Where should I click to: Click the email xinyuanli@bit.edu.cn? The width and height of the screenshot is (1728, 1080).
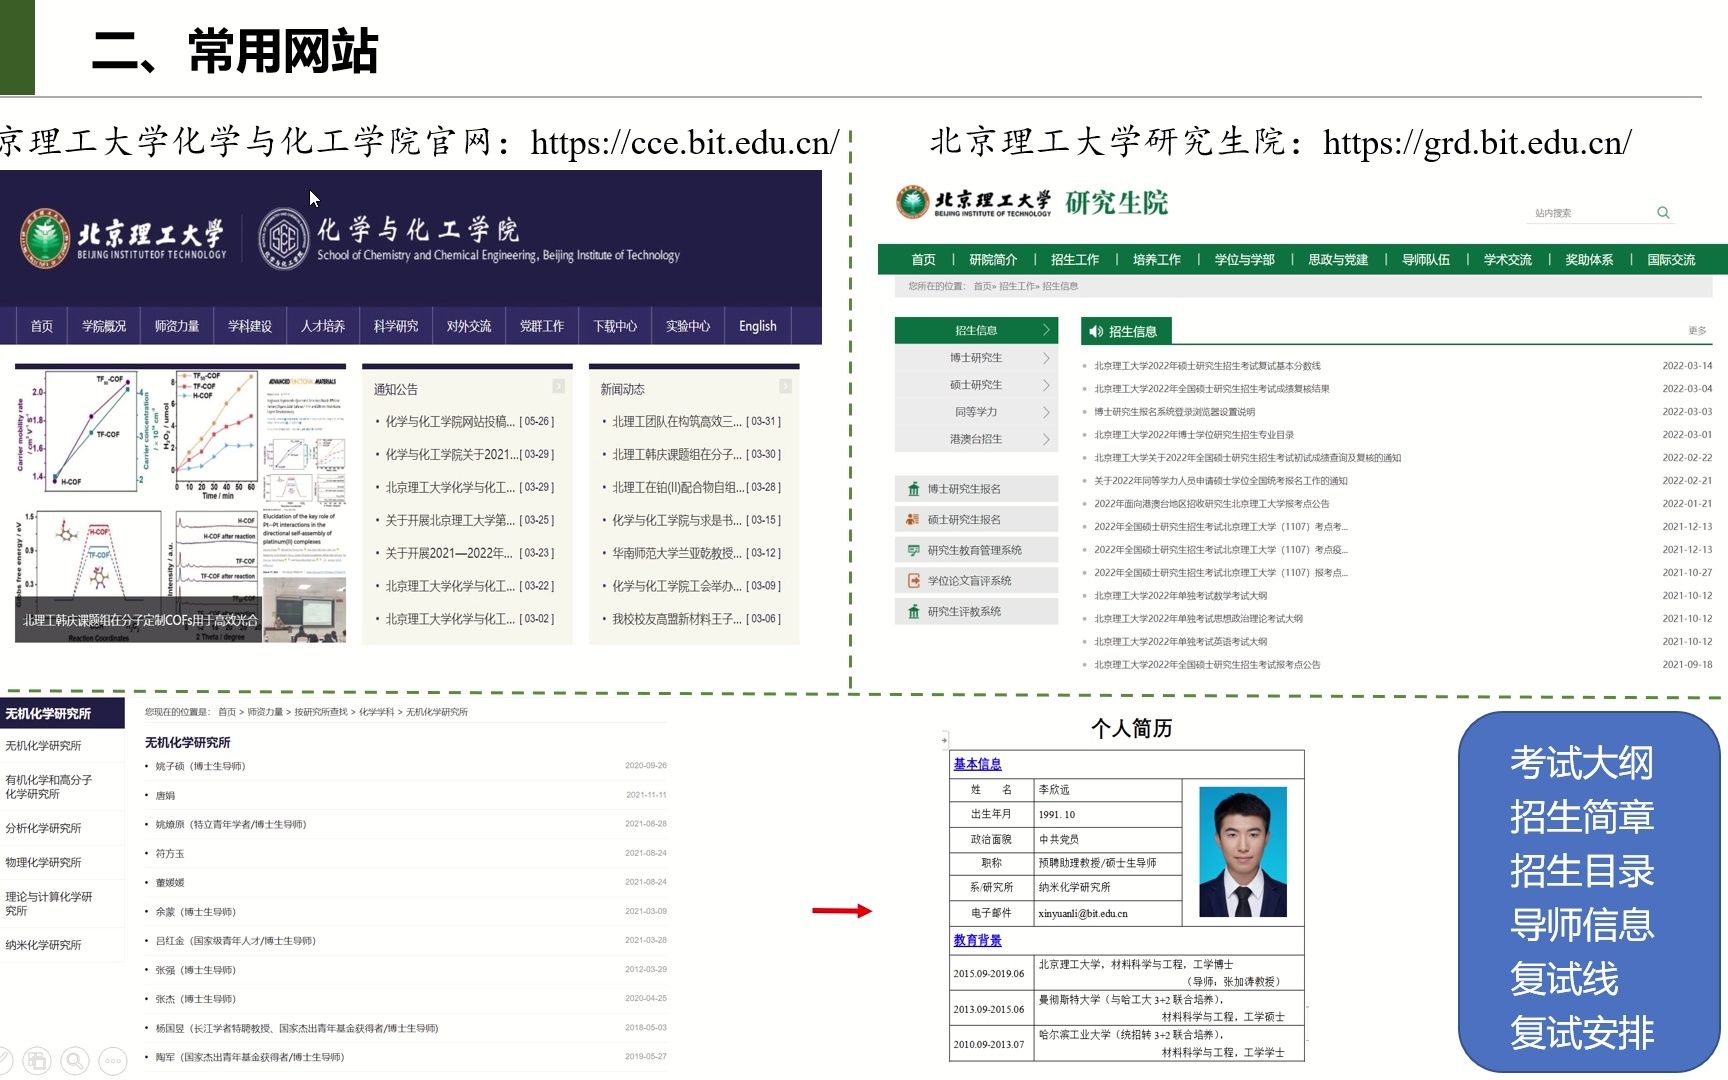point(1083,913)
